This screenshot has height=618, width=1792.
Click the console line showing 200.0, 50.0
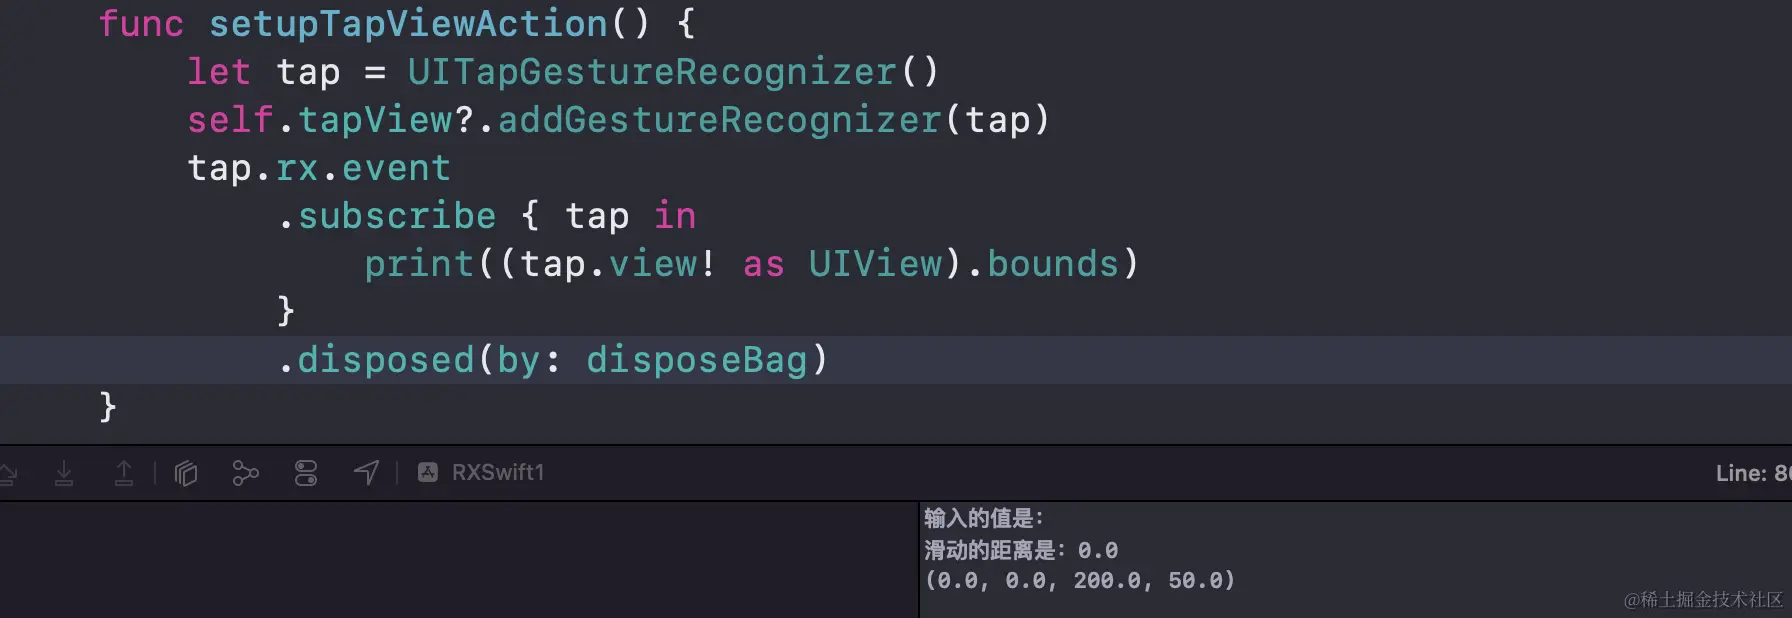tap(1080, 580)
